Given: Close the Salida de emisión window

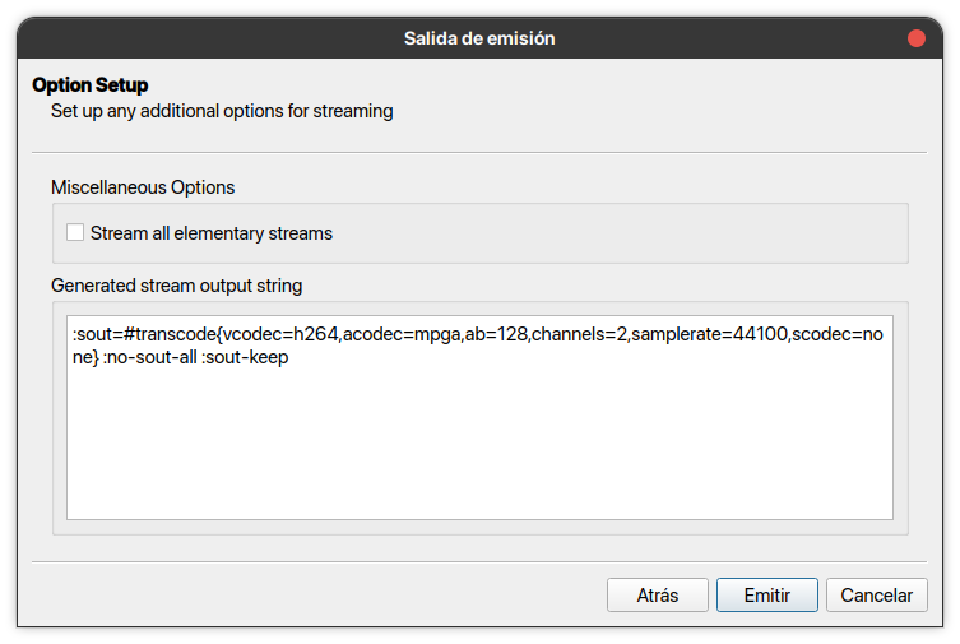Looking at the screenshot, I should [916, 39].
